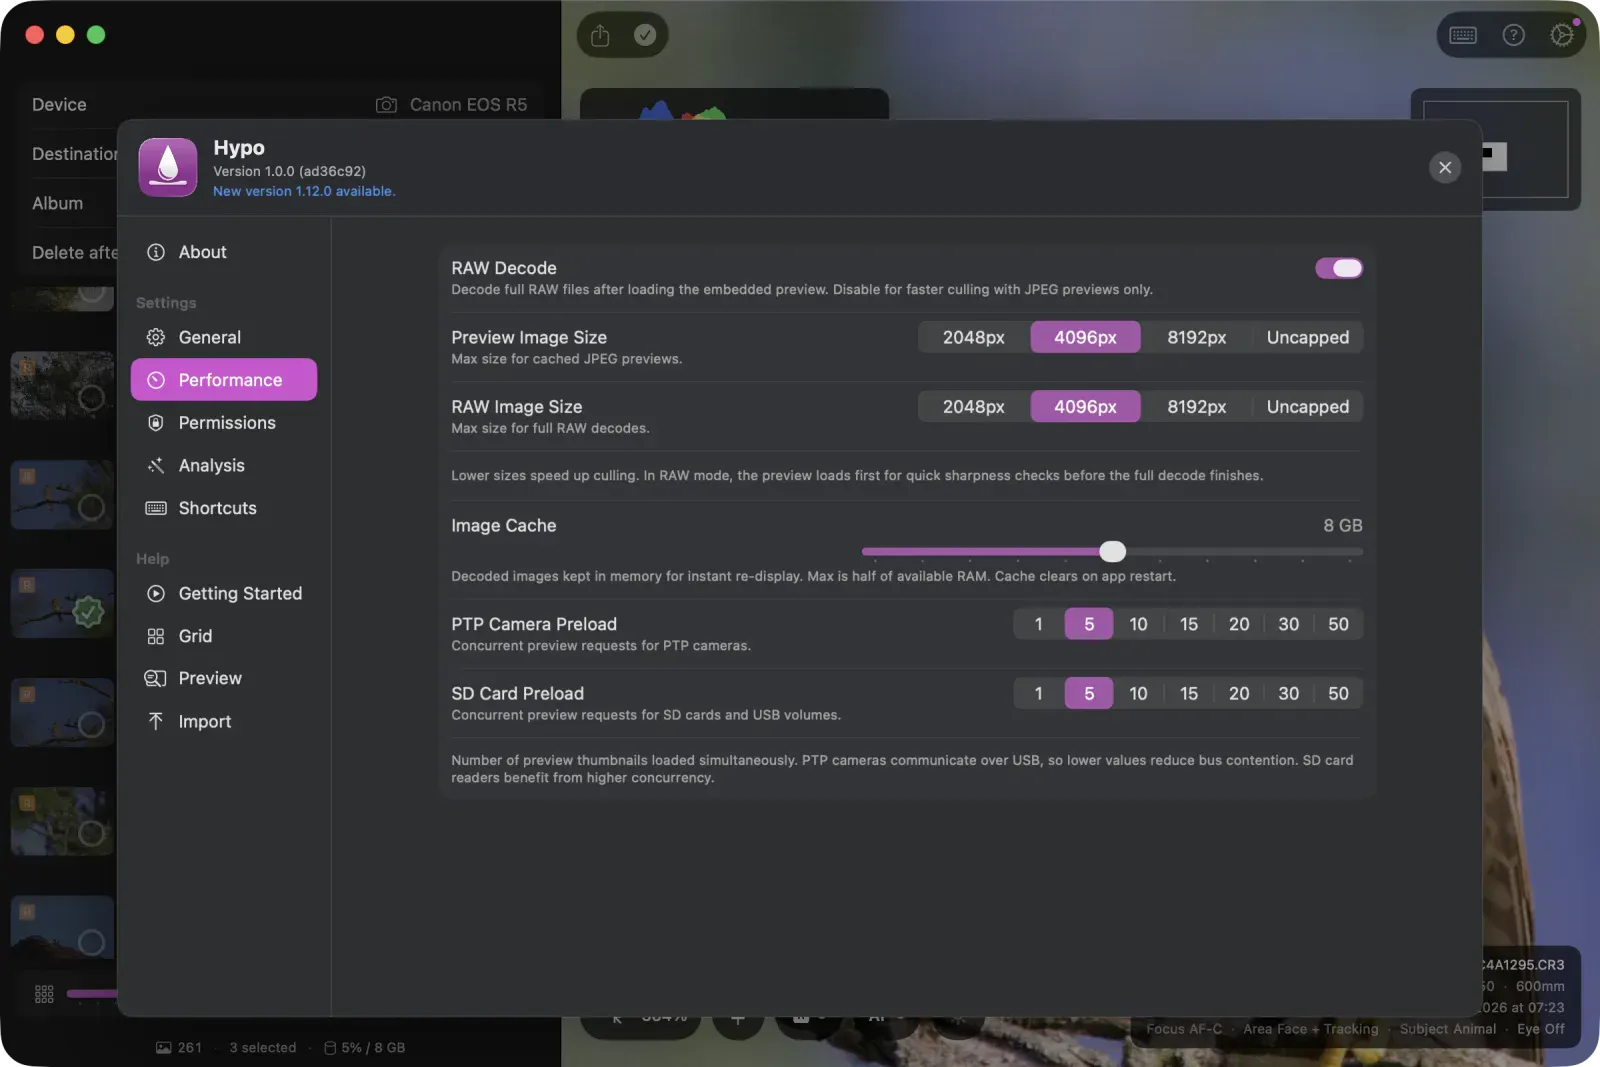Image resolution: width=1600 pixels, height=1067 pixels.
Task: Set SD Card Preload to 1
Action: [1039, 693]
